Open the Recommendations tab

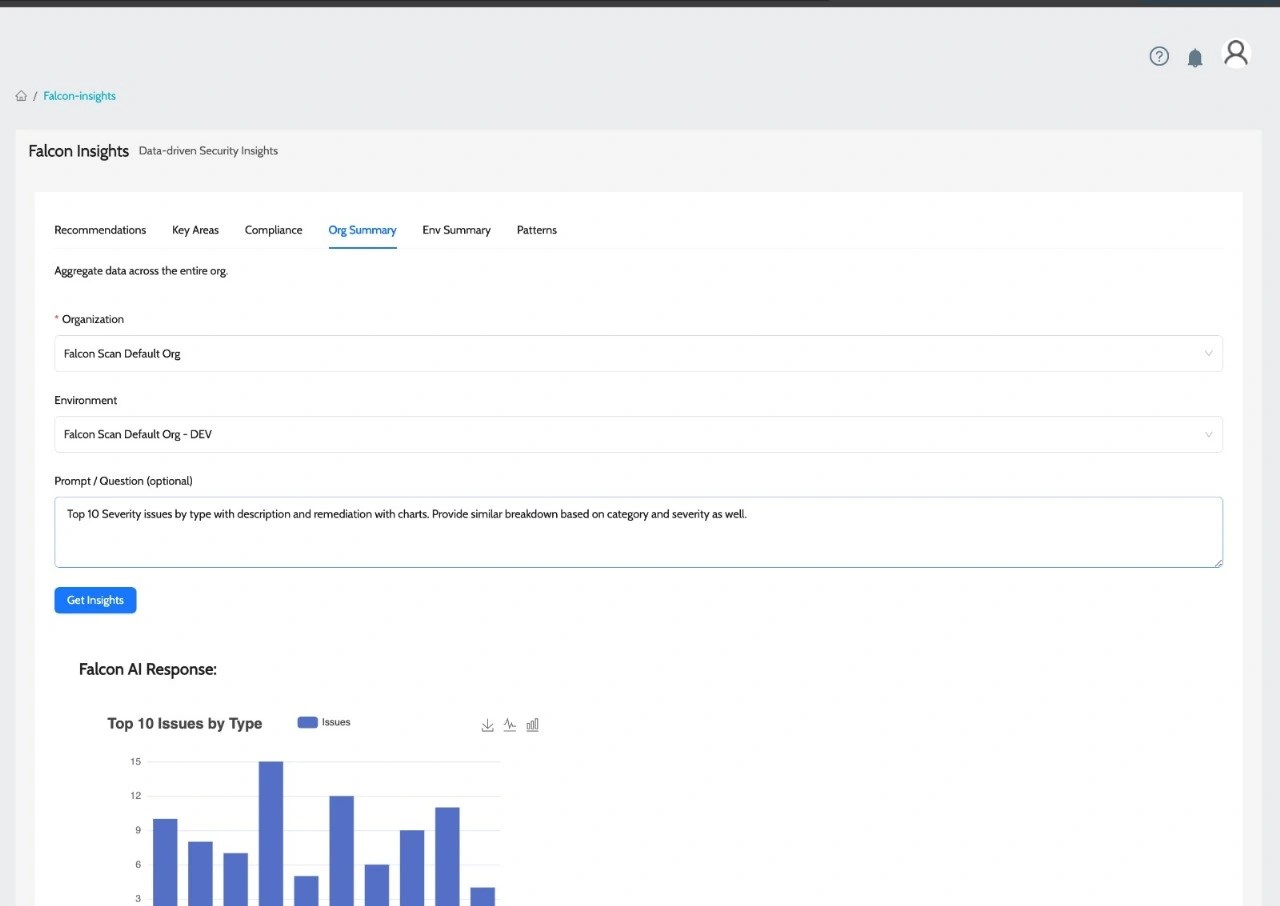coord(100,230)
